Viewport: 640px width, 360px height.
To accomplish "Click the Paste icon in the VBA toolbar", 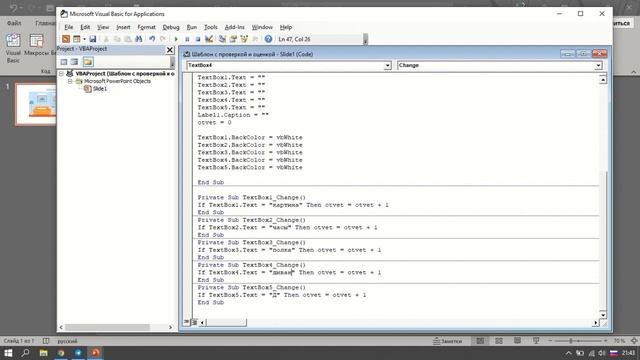I will coord(128,39).
